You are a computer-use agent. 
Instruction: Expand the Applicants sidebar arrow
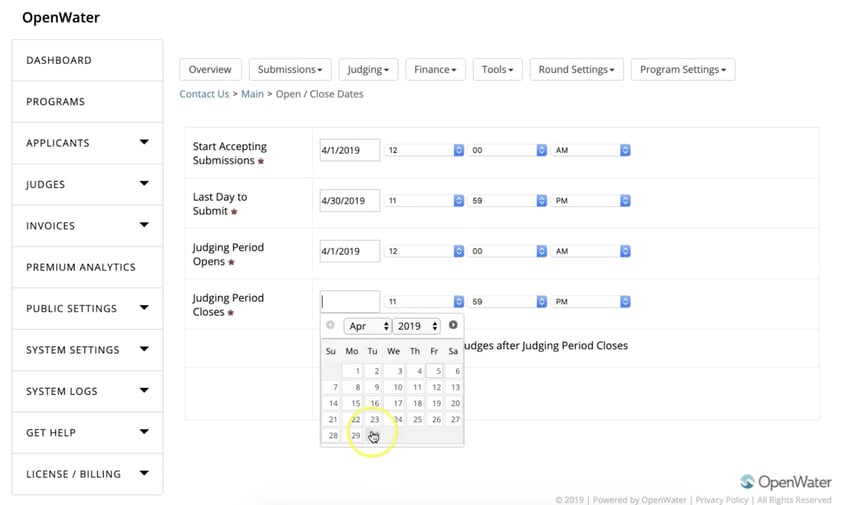click(x=144, y=143)
